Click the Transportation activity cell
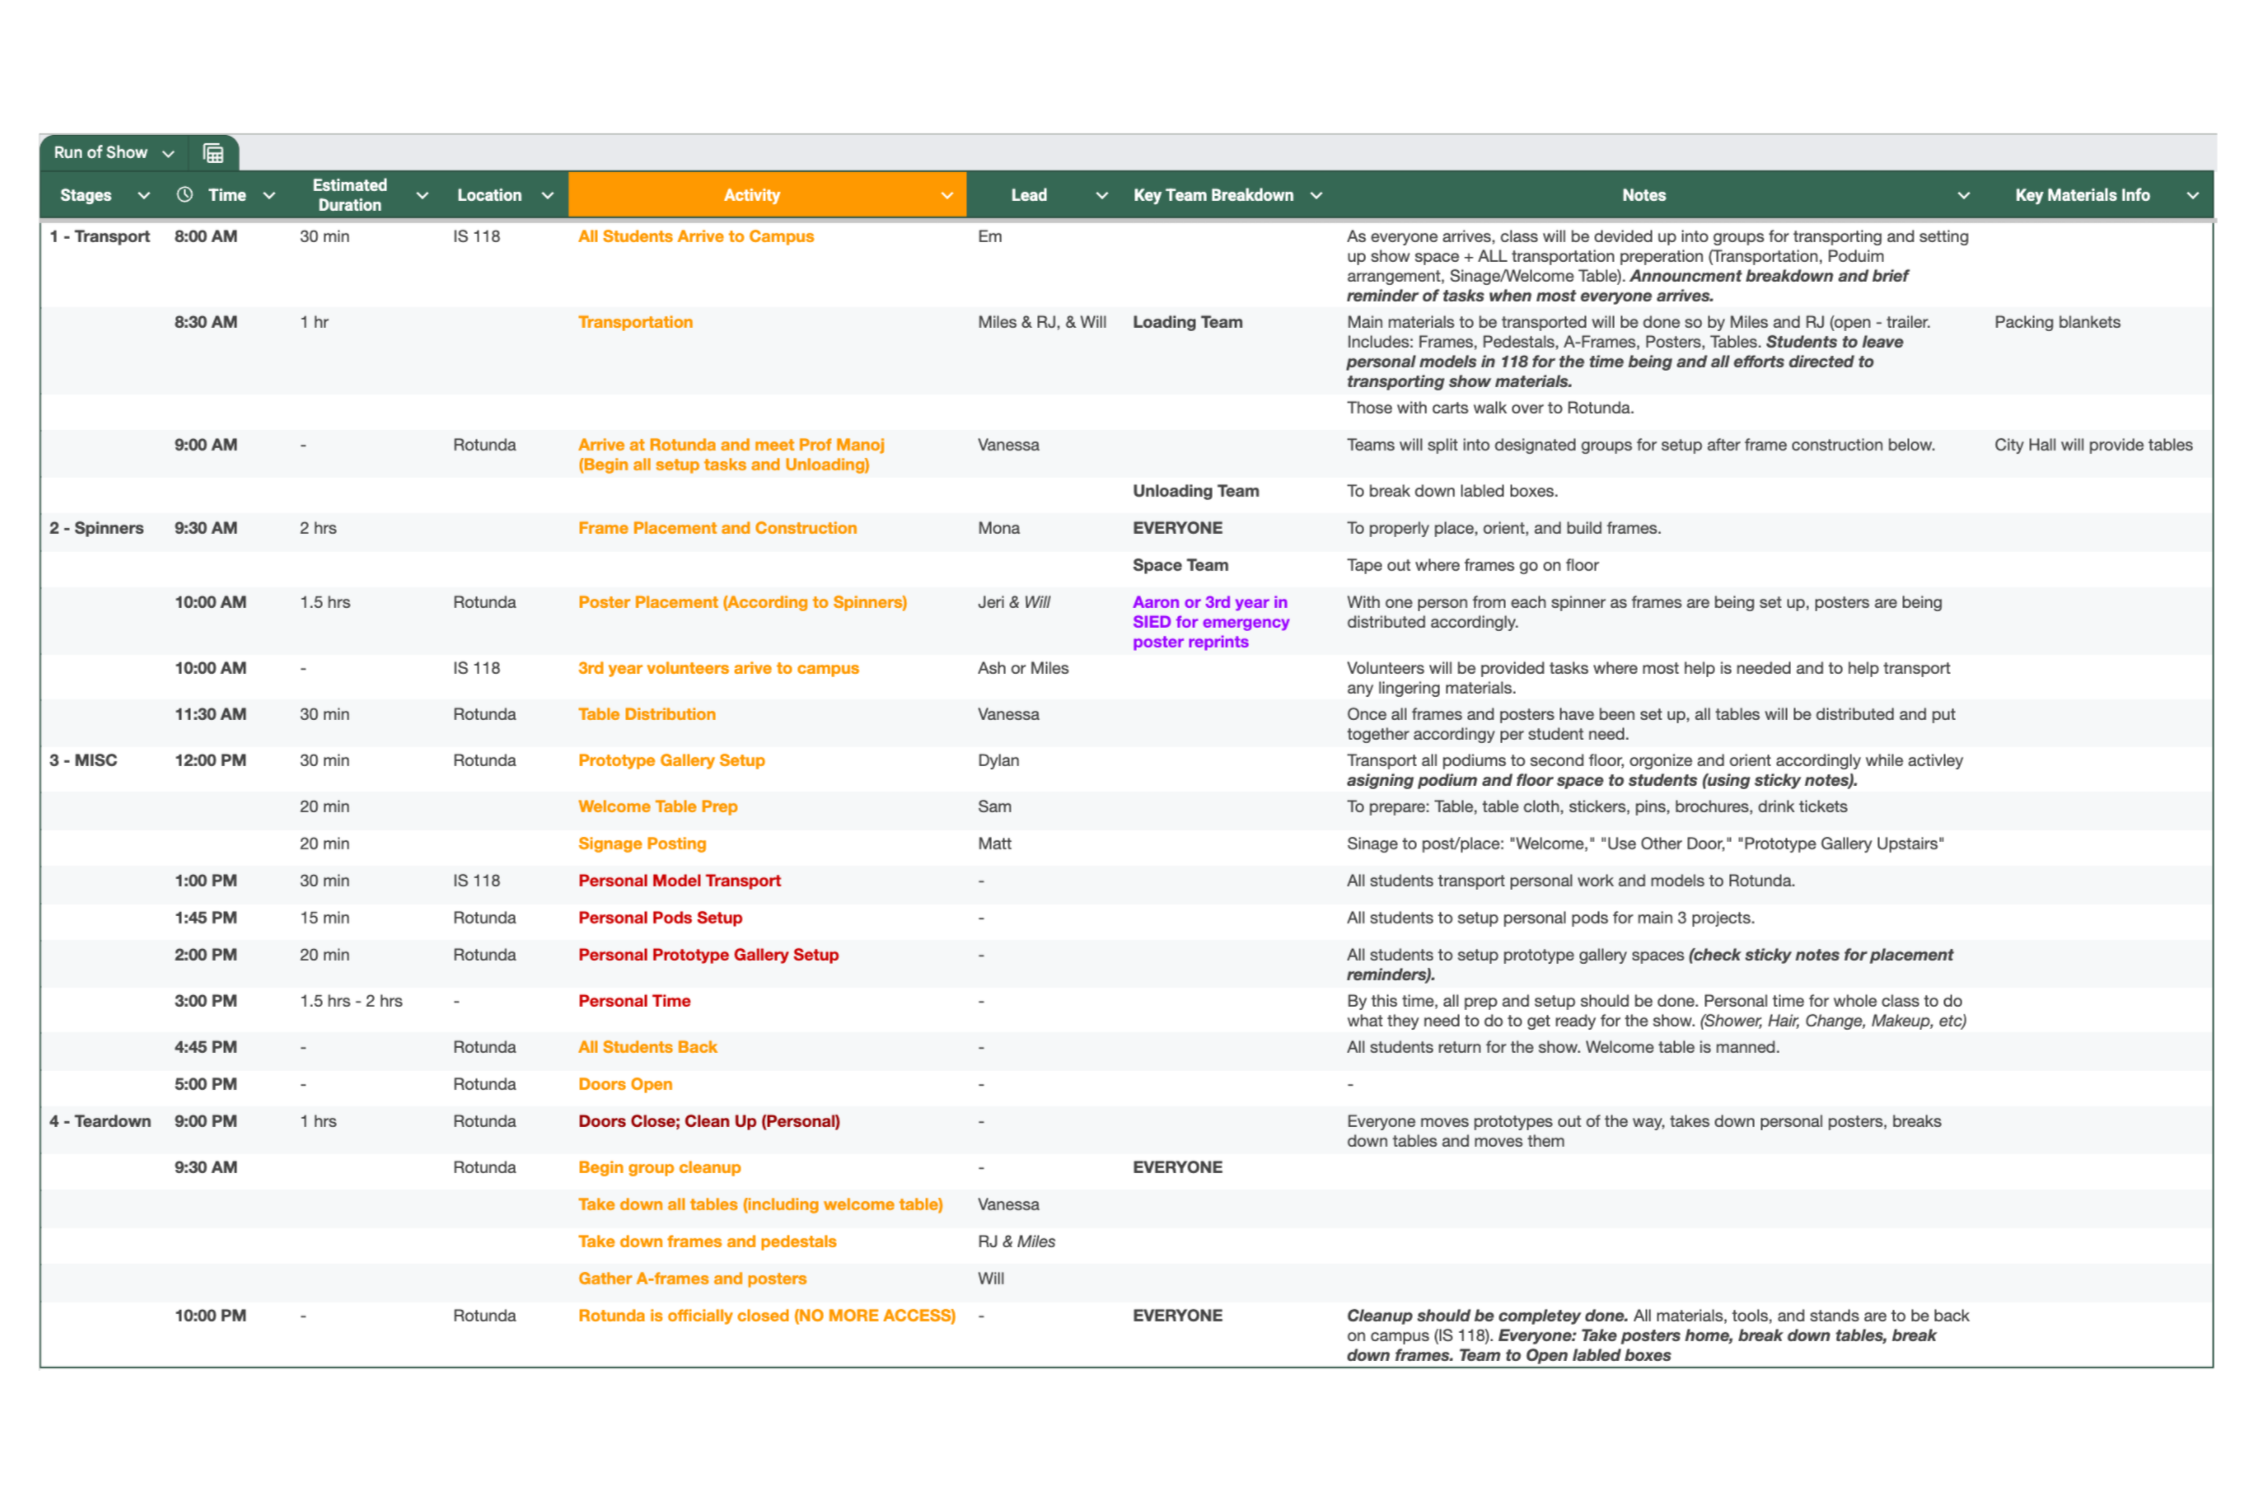 coord(635,322)
